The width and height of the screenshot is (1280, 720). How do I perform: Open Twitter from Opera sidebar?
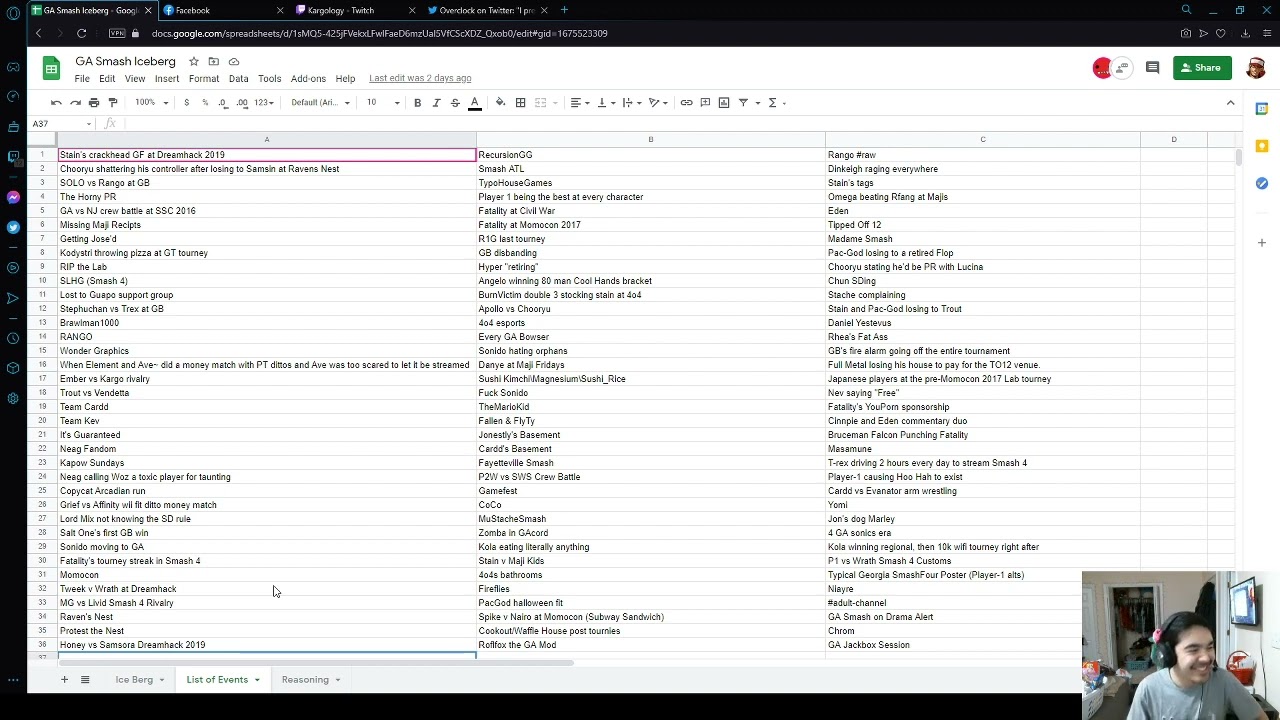coord(13,227)
